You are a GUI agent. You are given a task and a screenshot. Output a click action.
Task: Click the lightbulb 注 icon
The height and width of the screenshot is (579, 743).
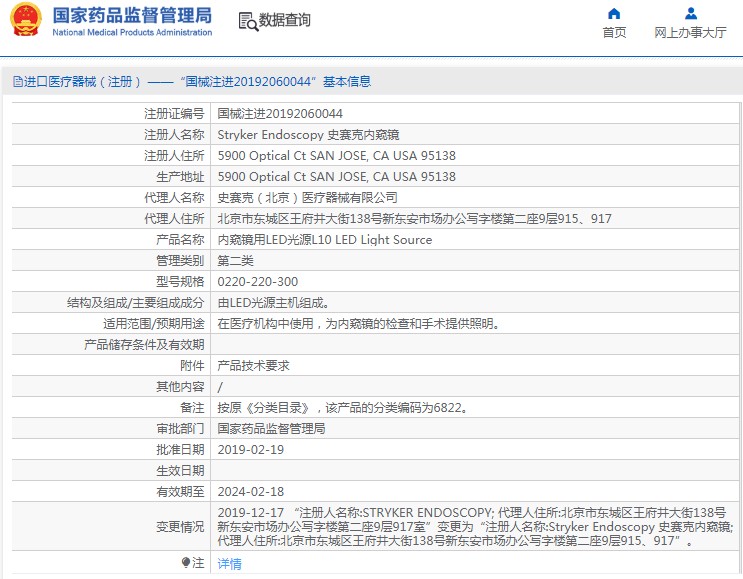tap(186, 562)
